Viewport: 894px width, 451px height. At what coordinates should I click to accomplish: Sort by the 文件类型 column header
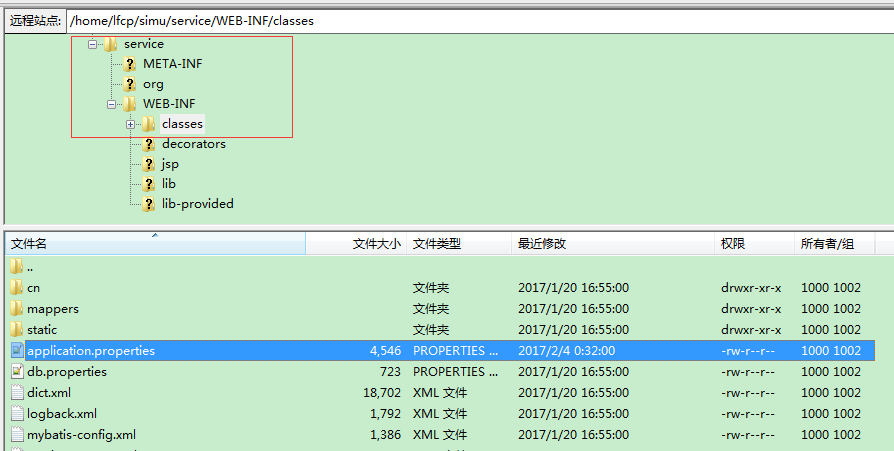tap(459, 243)
